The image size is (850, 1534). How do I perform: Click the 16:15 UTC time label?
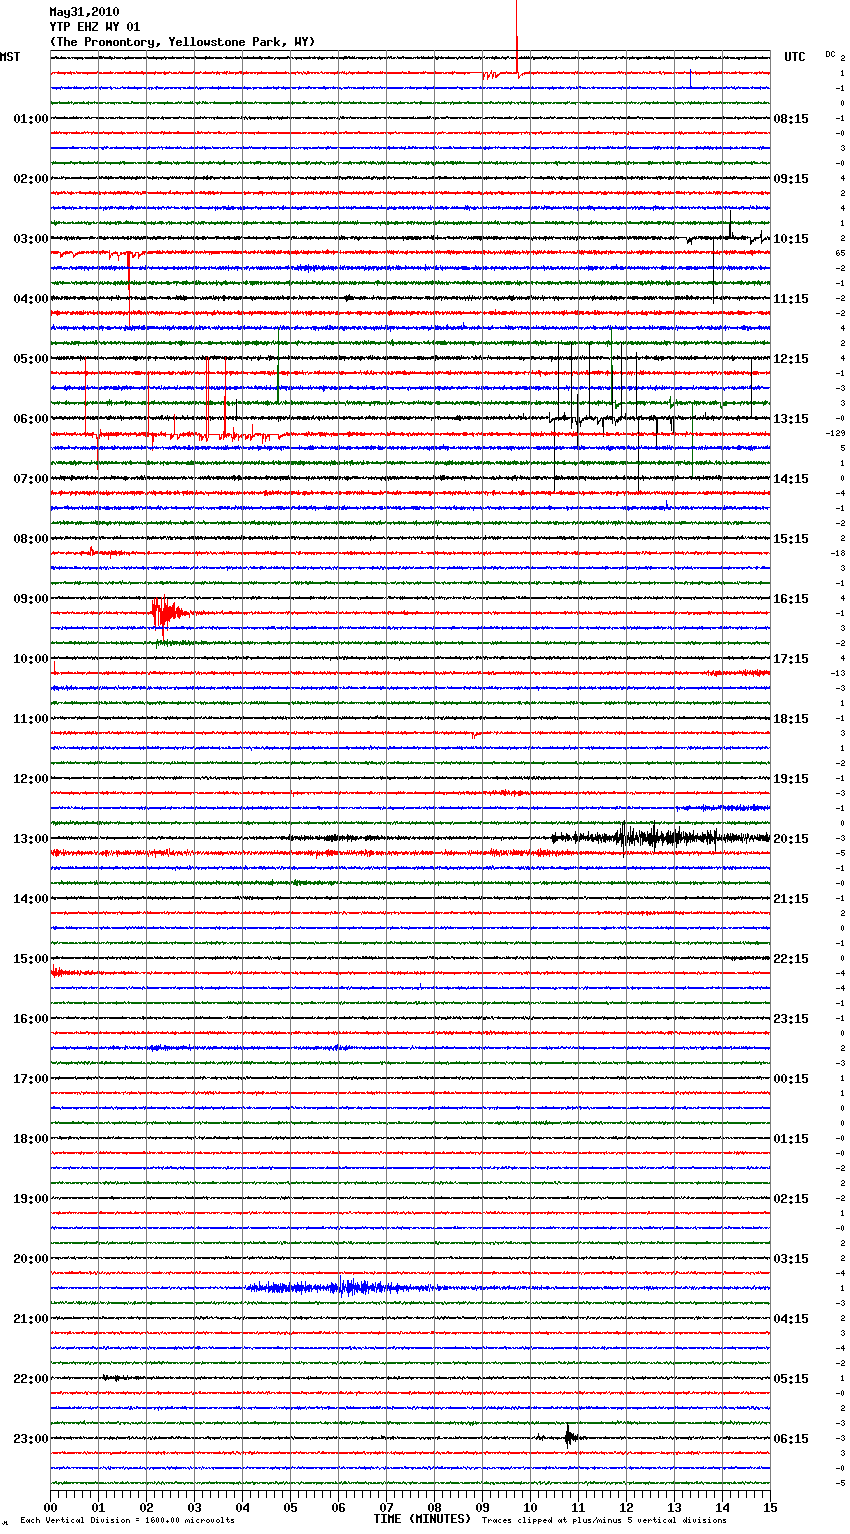coord(791,599)
